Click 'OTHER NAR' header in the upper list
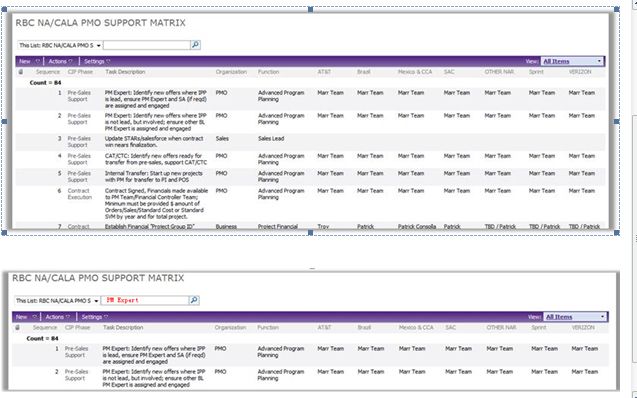This screenshot has width=637, height=398. click(499, 72)
